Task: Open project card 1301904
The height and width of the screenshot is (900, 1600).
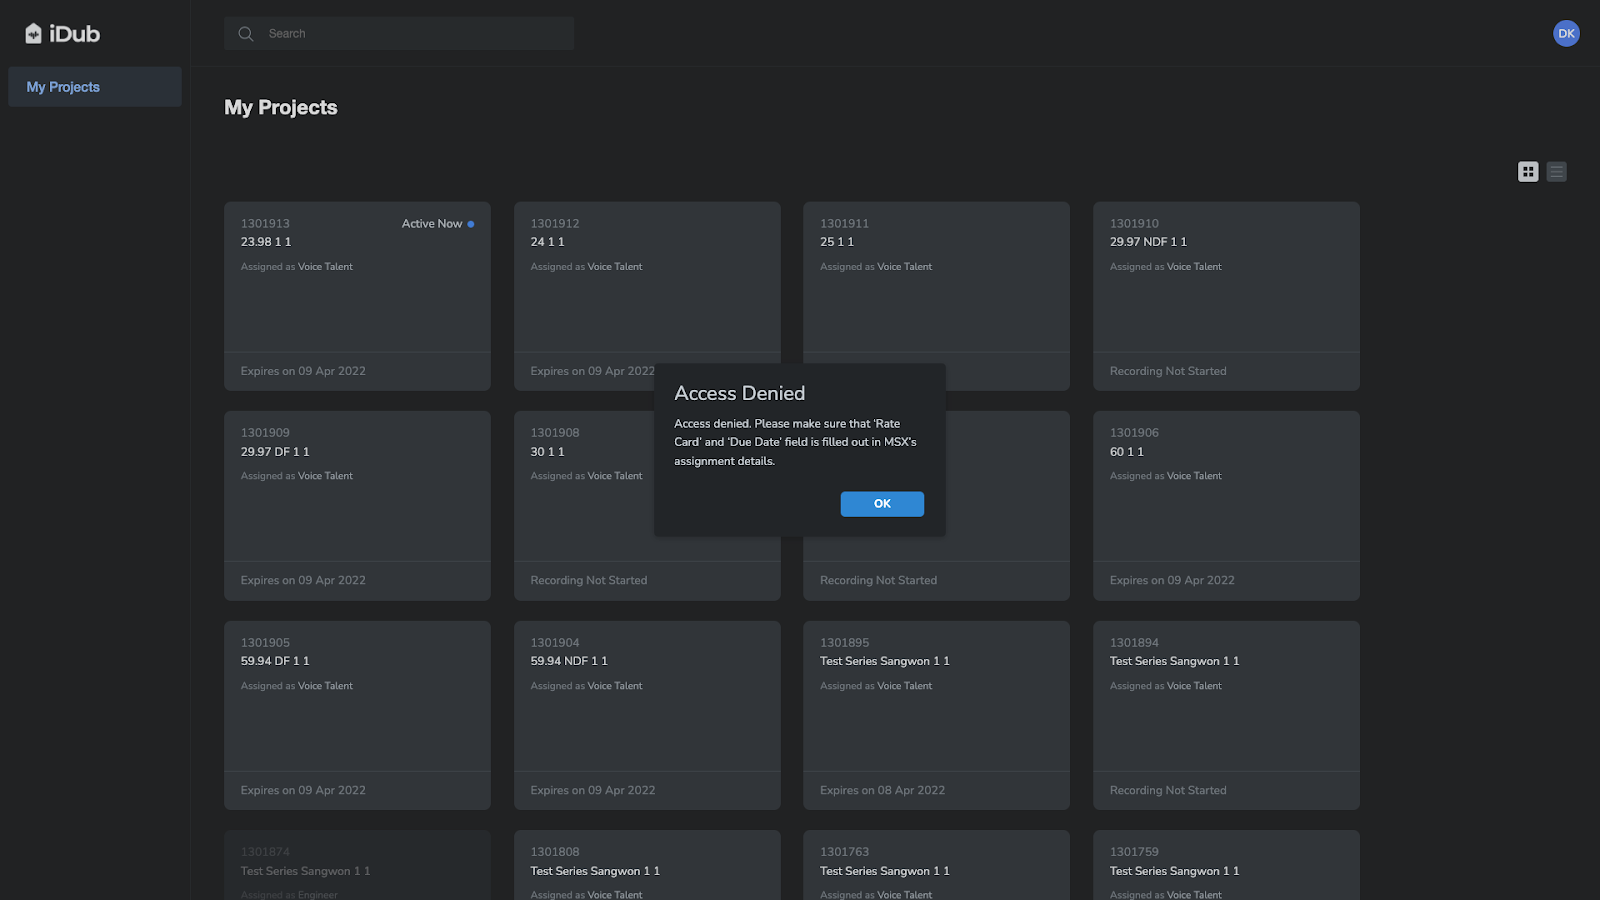Action: [647, 715]
